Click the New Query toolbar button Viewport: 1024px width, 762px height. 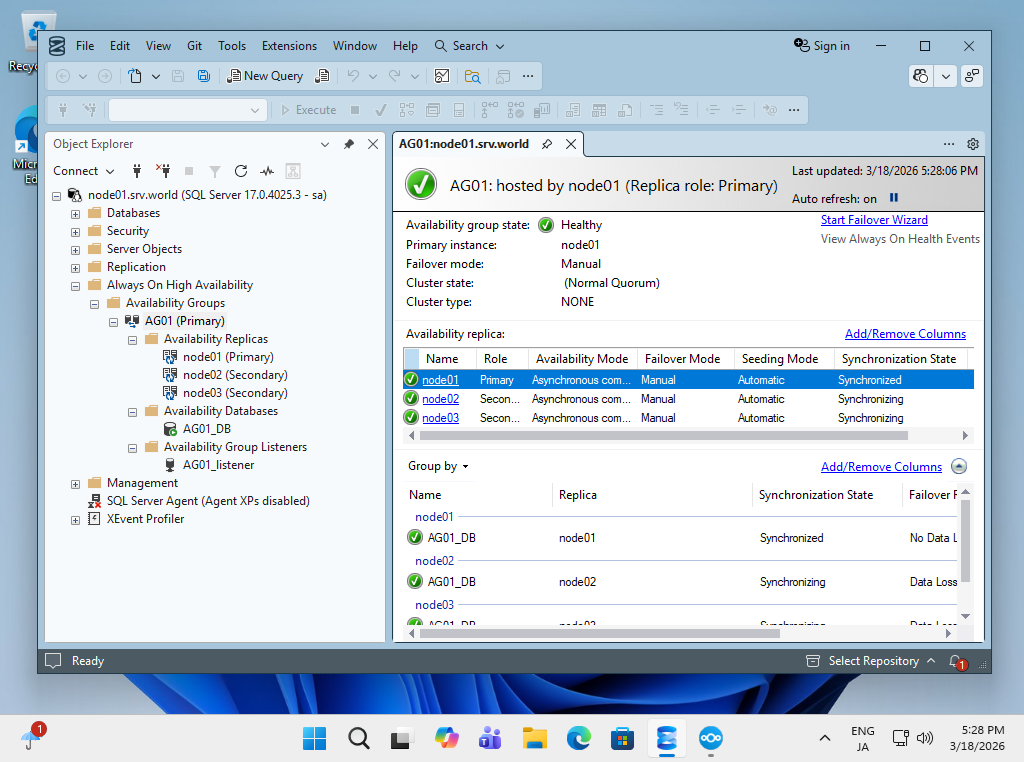point(264,76)
